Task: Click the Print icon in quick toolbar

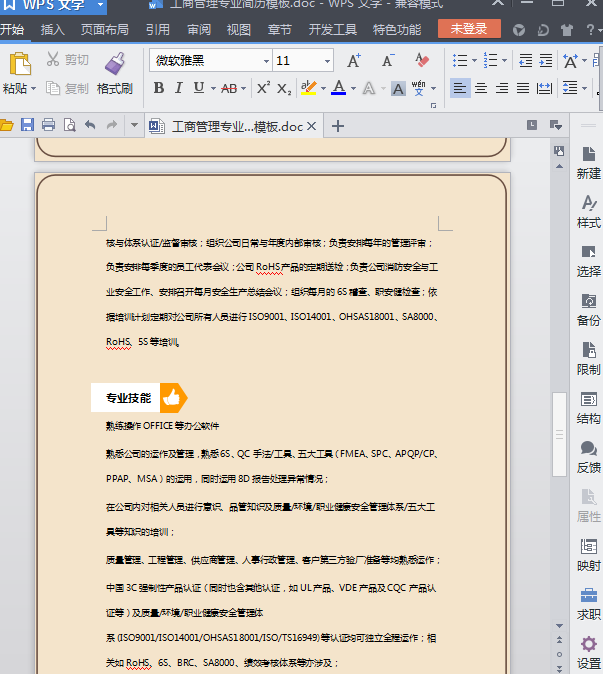Action: (48, 125)
